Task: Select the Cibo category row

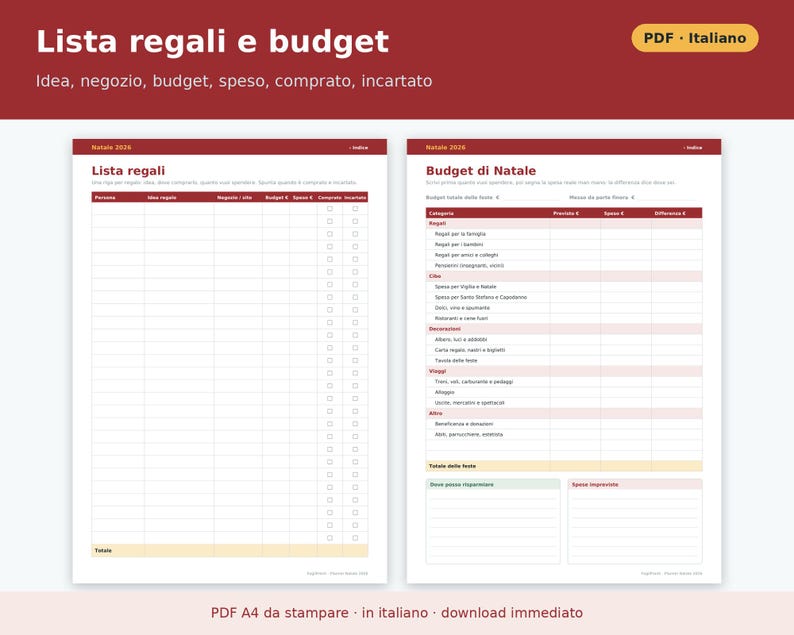Action: (564, 276)
